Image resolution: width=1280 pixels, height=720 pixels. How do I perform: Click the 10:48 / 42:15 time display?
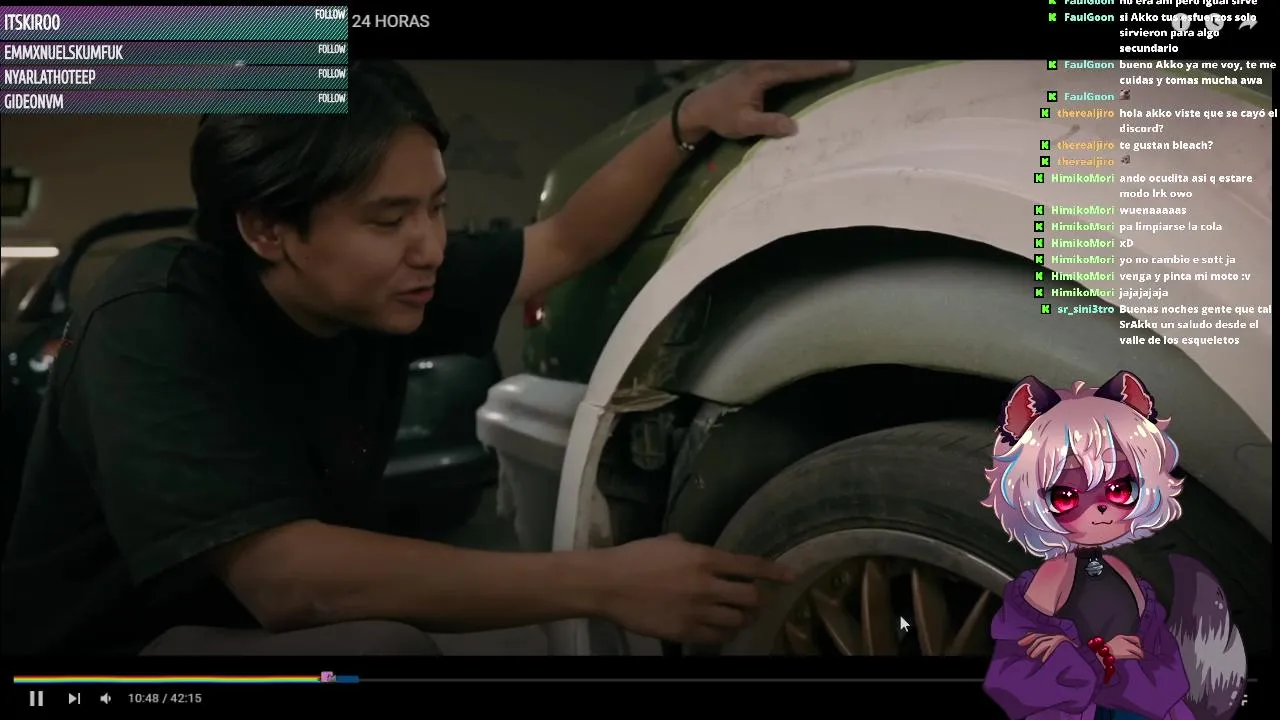[165, 698]
